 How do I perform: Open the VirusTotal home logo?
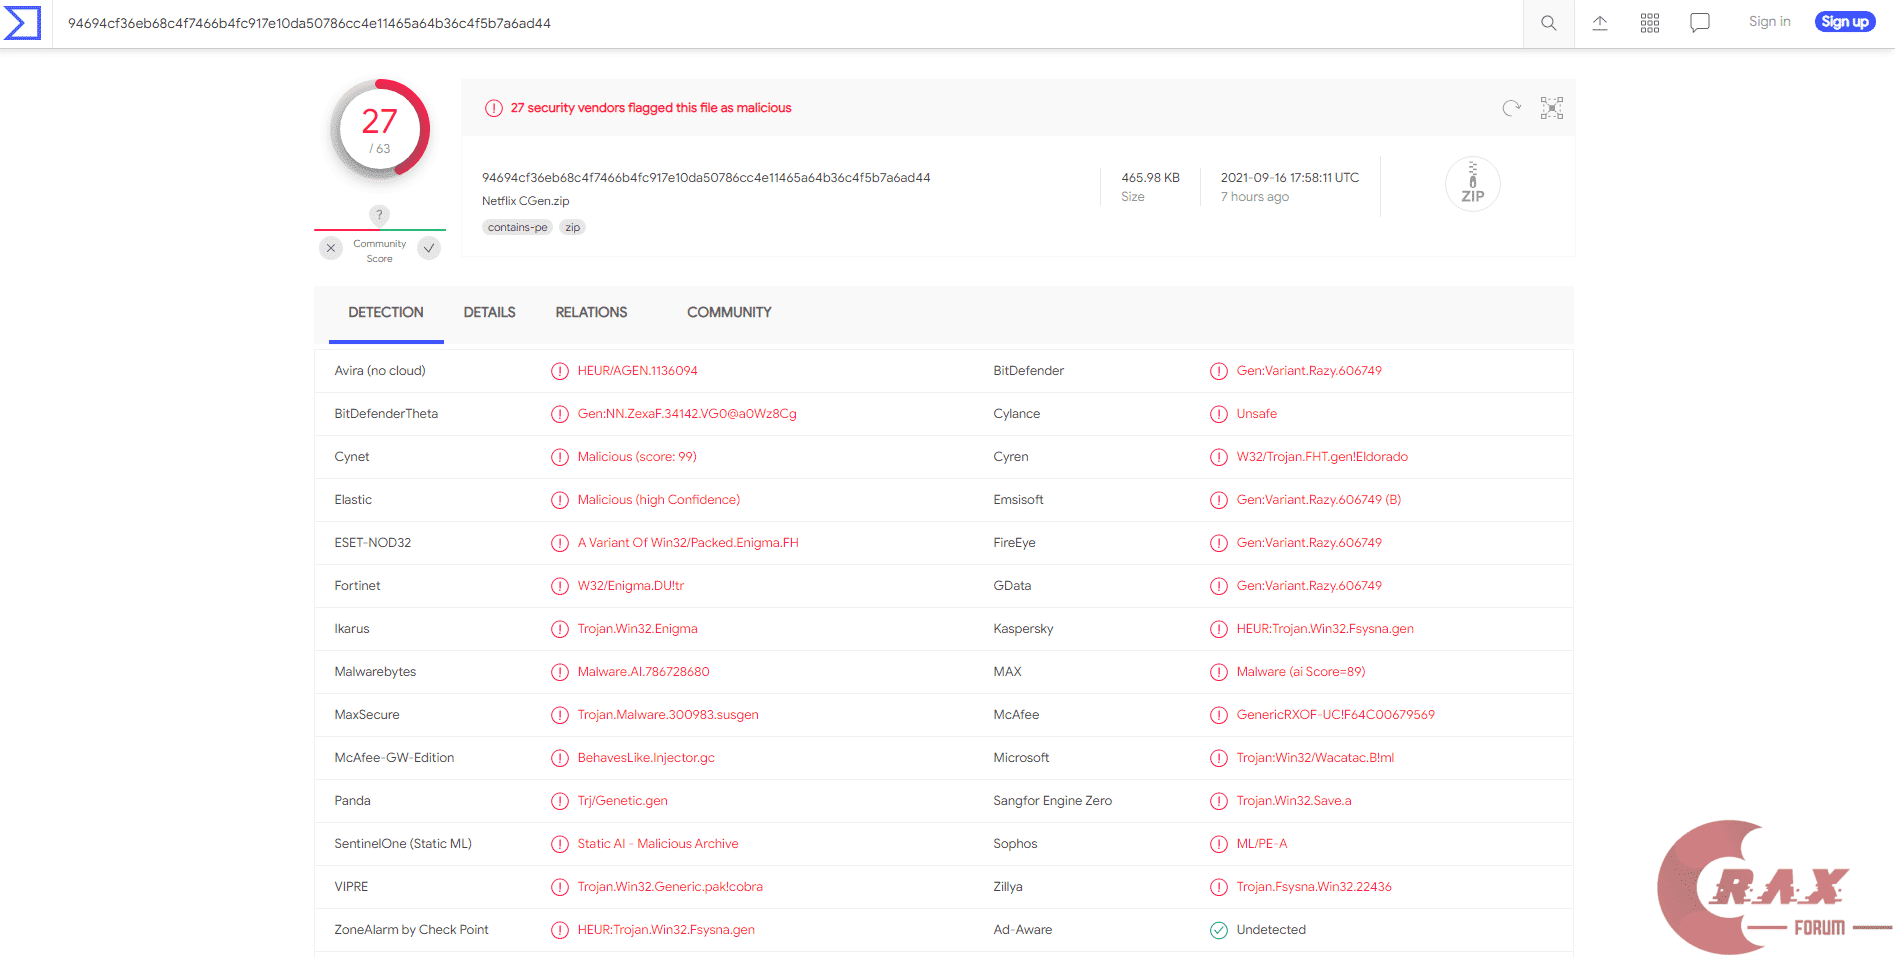22,23
